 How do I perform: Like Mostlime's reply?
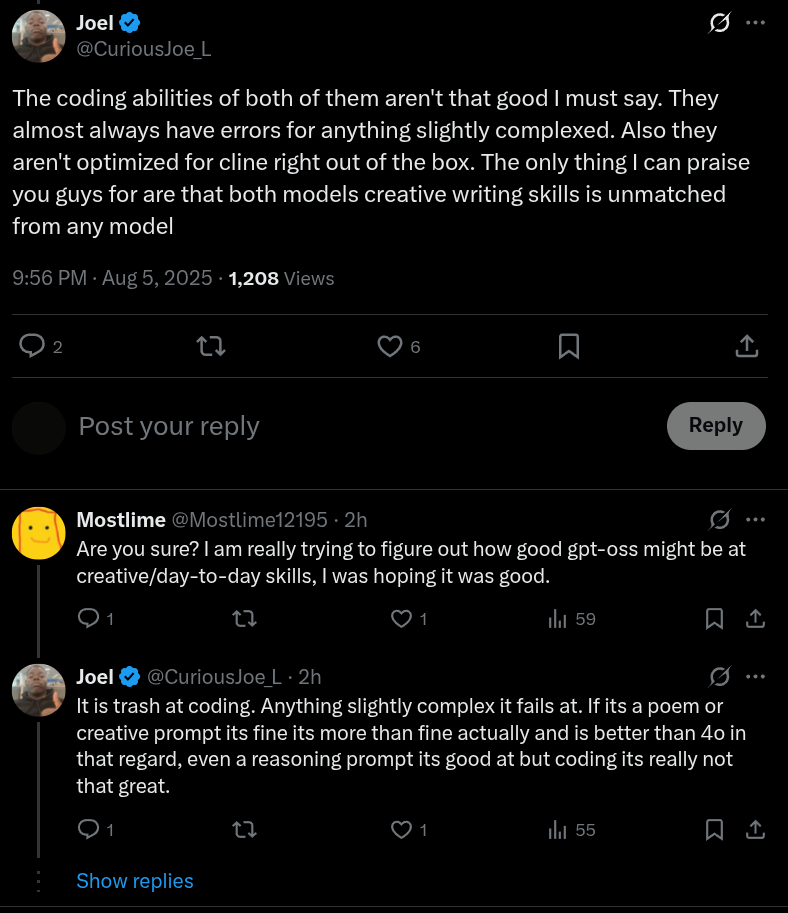click(x=401, y=619)
